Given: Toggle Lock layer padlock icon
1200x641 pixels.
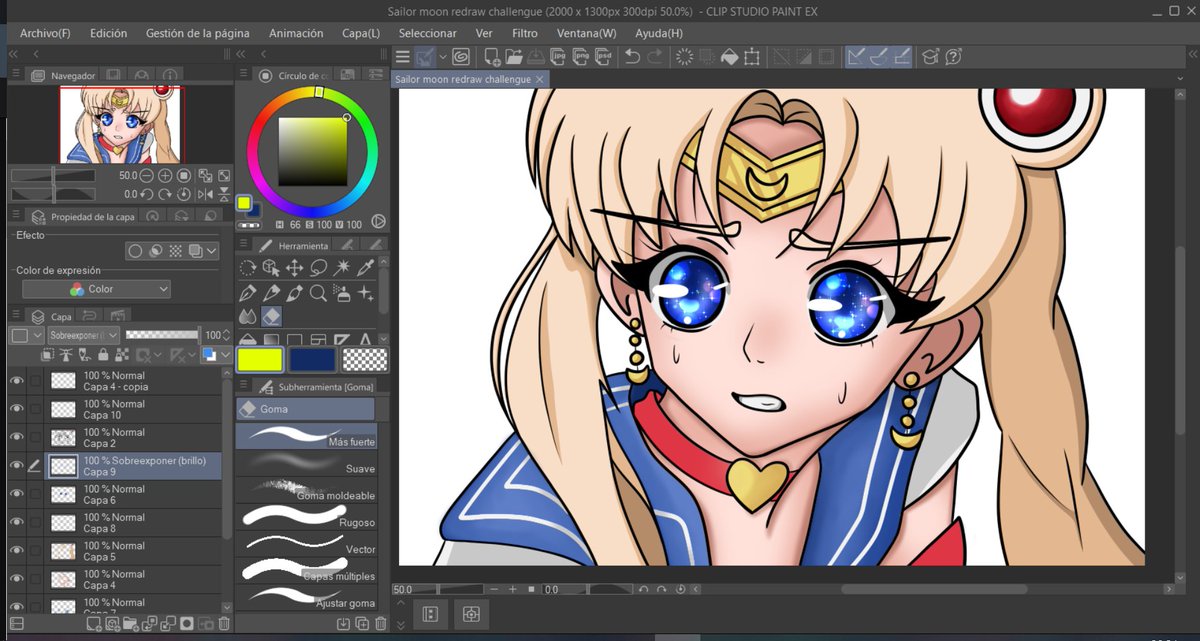Looking at the screenshot, I should pos(101,355).
